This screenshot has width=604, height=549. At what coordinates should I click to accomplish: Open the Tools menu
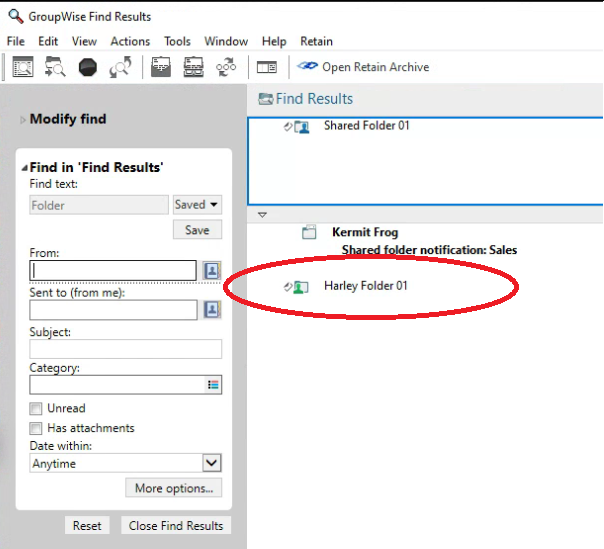(177, 41)
